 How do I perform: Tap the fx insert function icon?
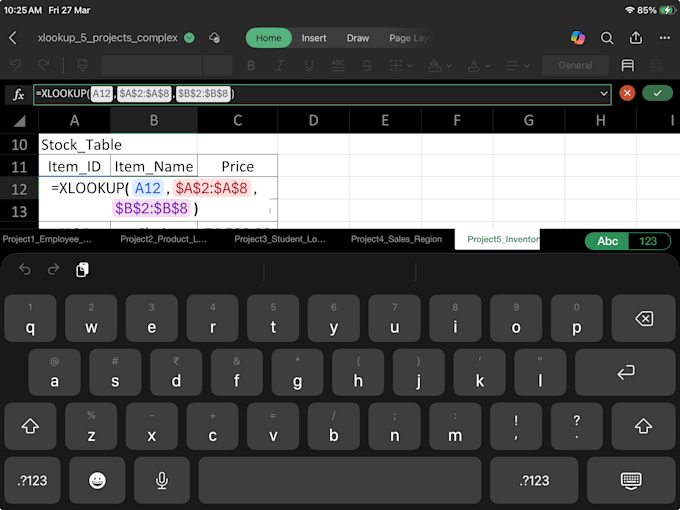(x=18, y=94)
